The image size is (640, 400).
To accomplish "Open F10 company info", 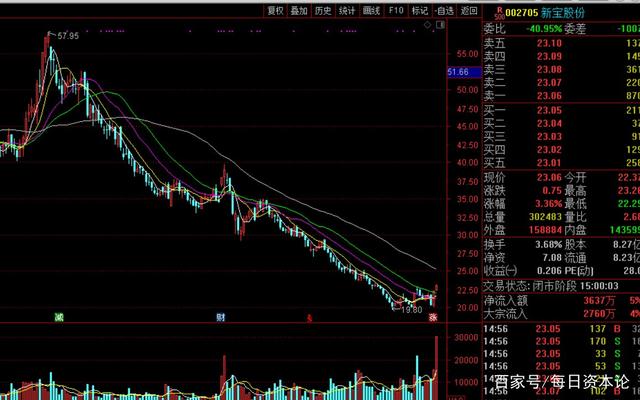I will click(x=396, y=11).
